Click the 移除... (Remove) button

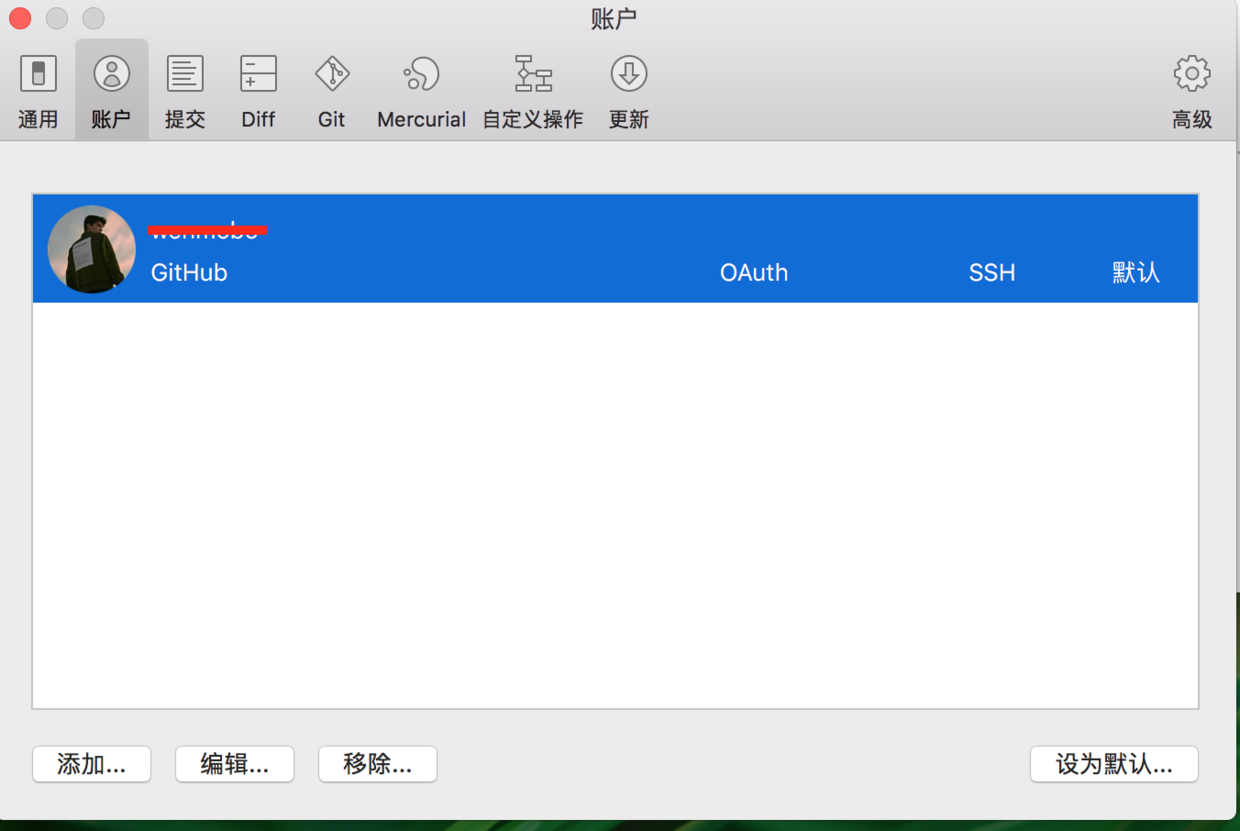(x=377, y=764)
